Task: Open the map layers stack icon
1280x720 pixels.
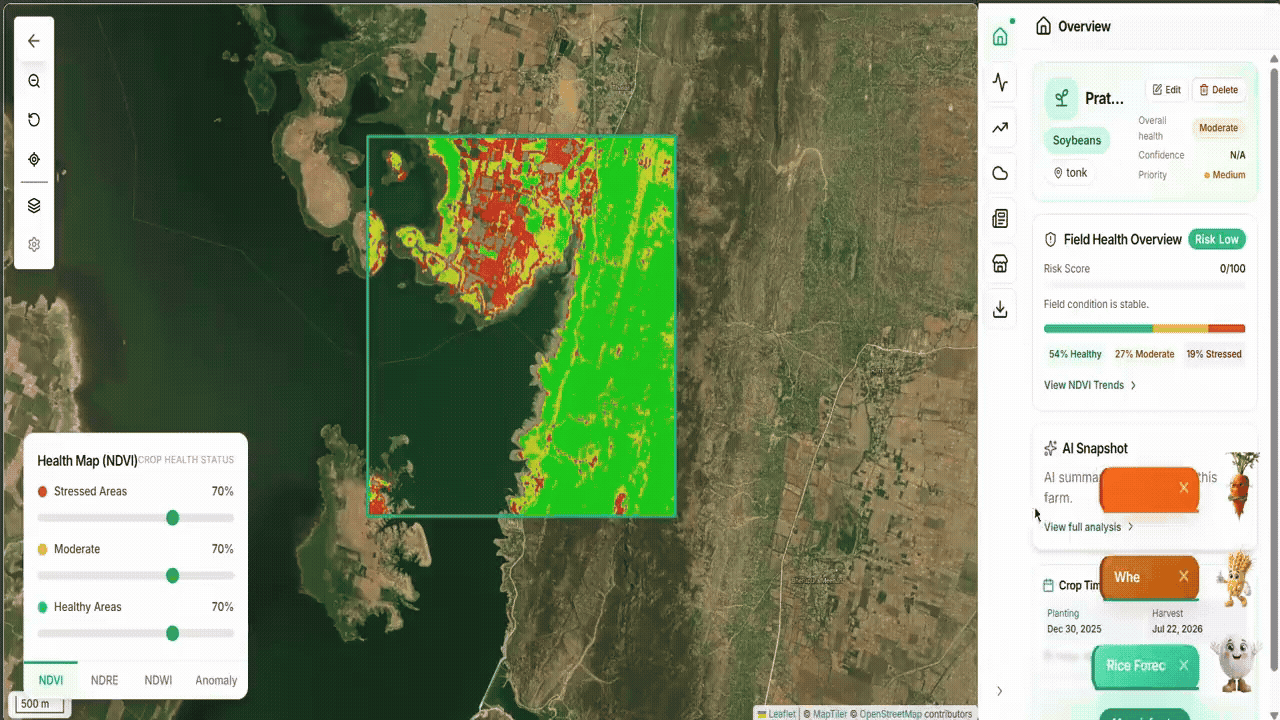Action: [x=34, y=205]
